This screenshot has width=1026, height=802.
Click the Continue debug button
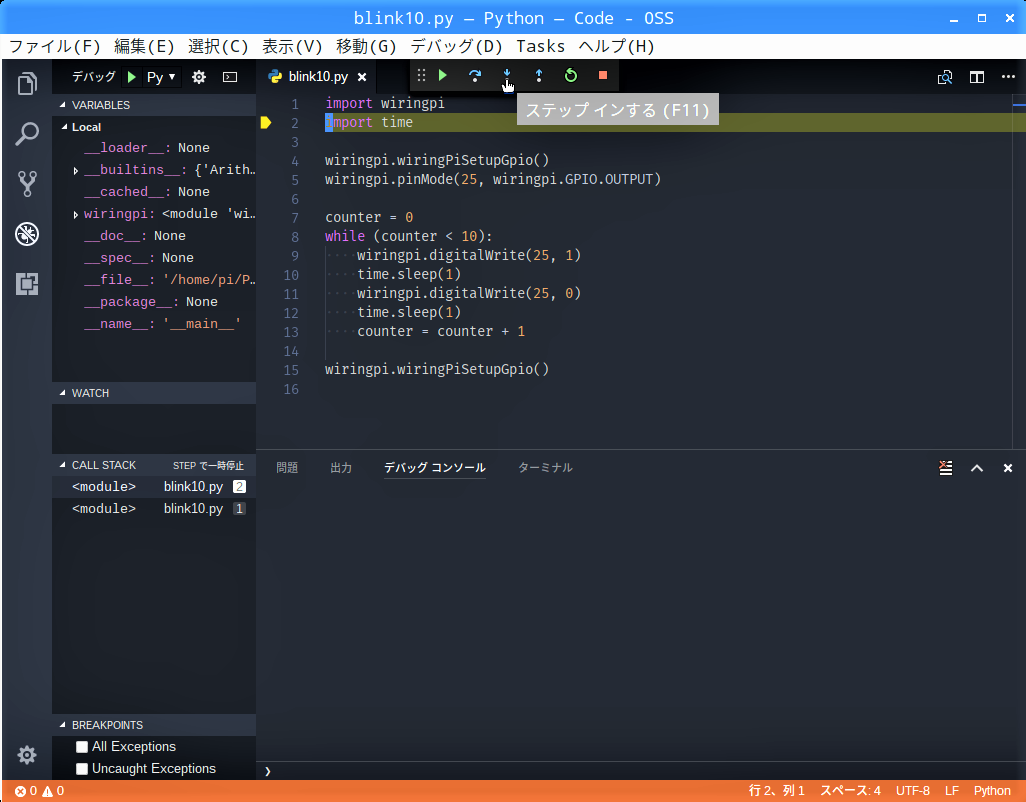pyautogui.click(x=443, y=76)
